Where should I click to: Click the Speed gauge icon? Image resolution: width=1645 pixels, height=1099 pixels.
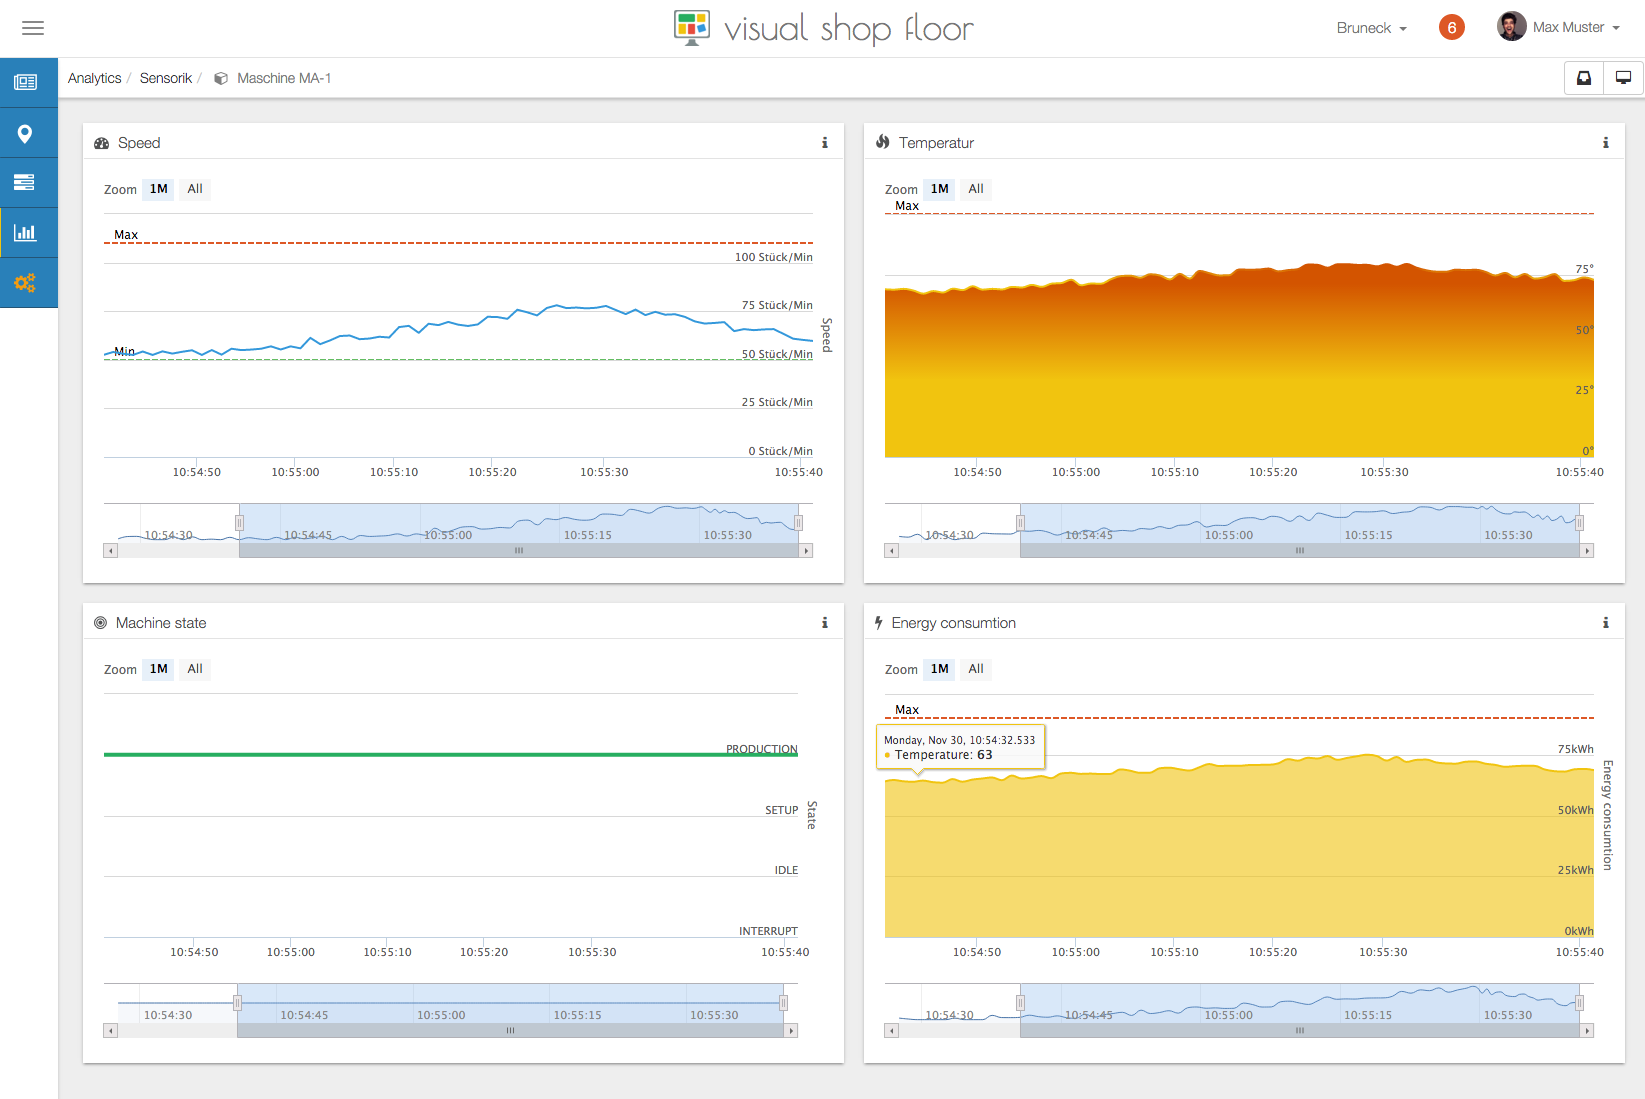tap(101, 143)
